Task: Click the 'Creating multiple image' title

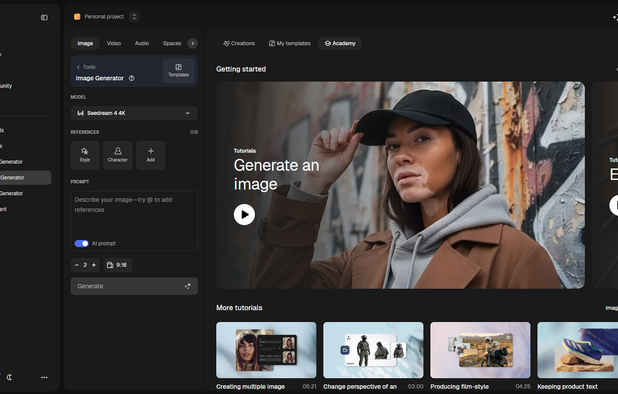Action: pyautogui.click(x=250, y=387)
